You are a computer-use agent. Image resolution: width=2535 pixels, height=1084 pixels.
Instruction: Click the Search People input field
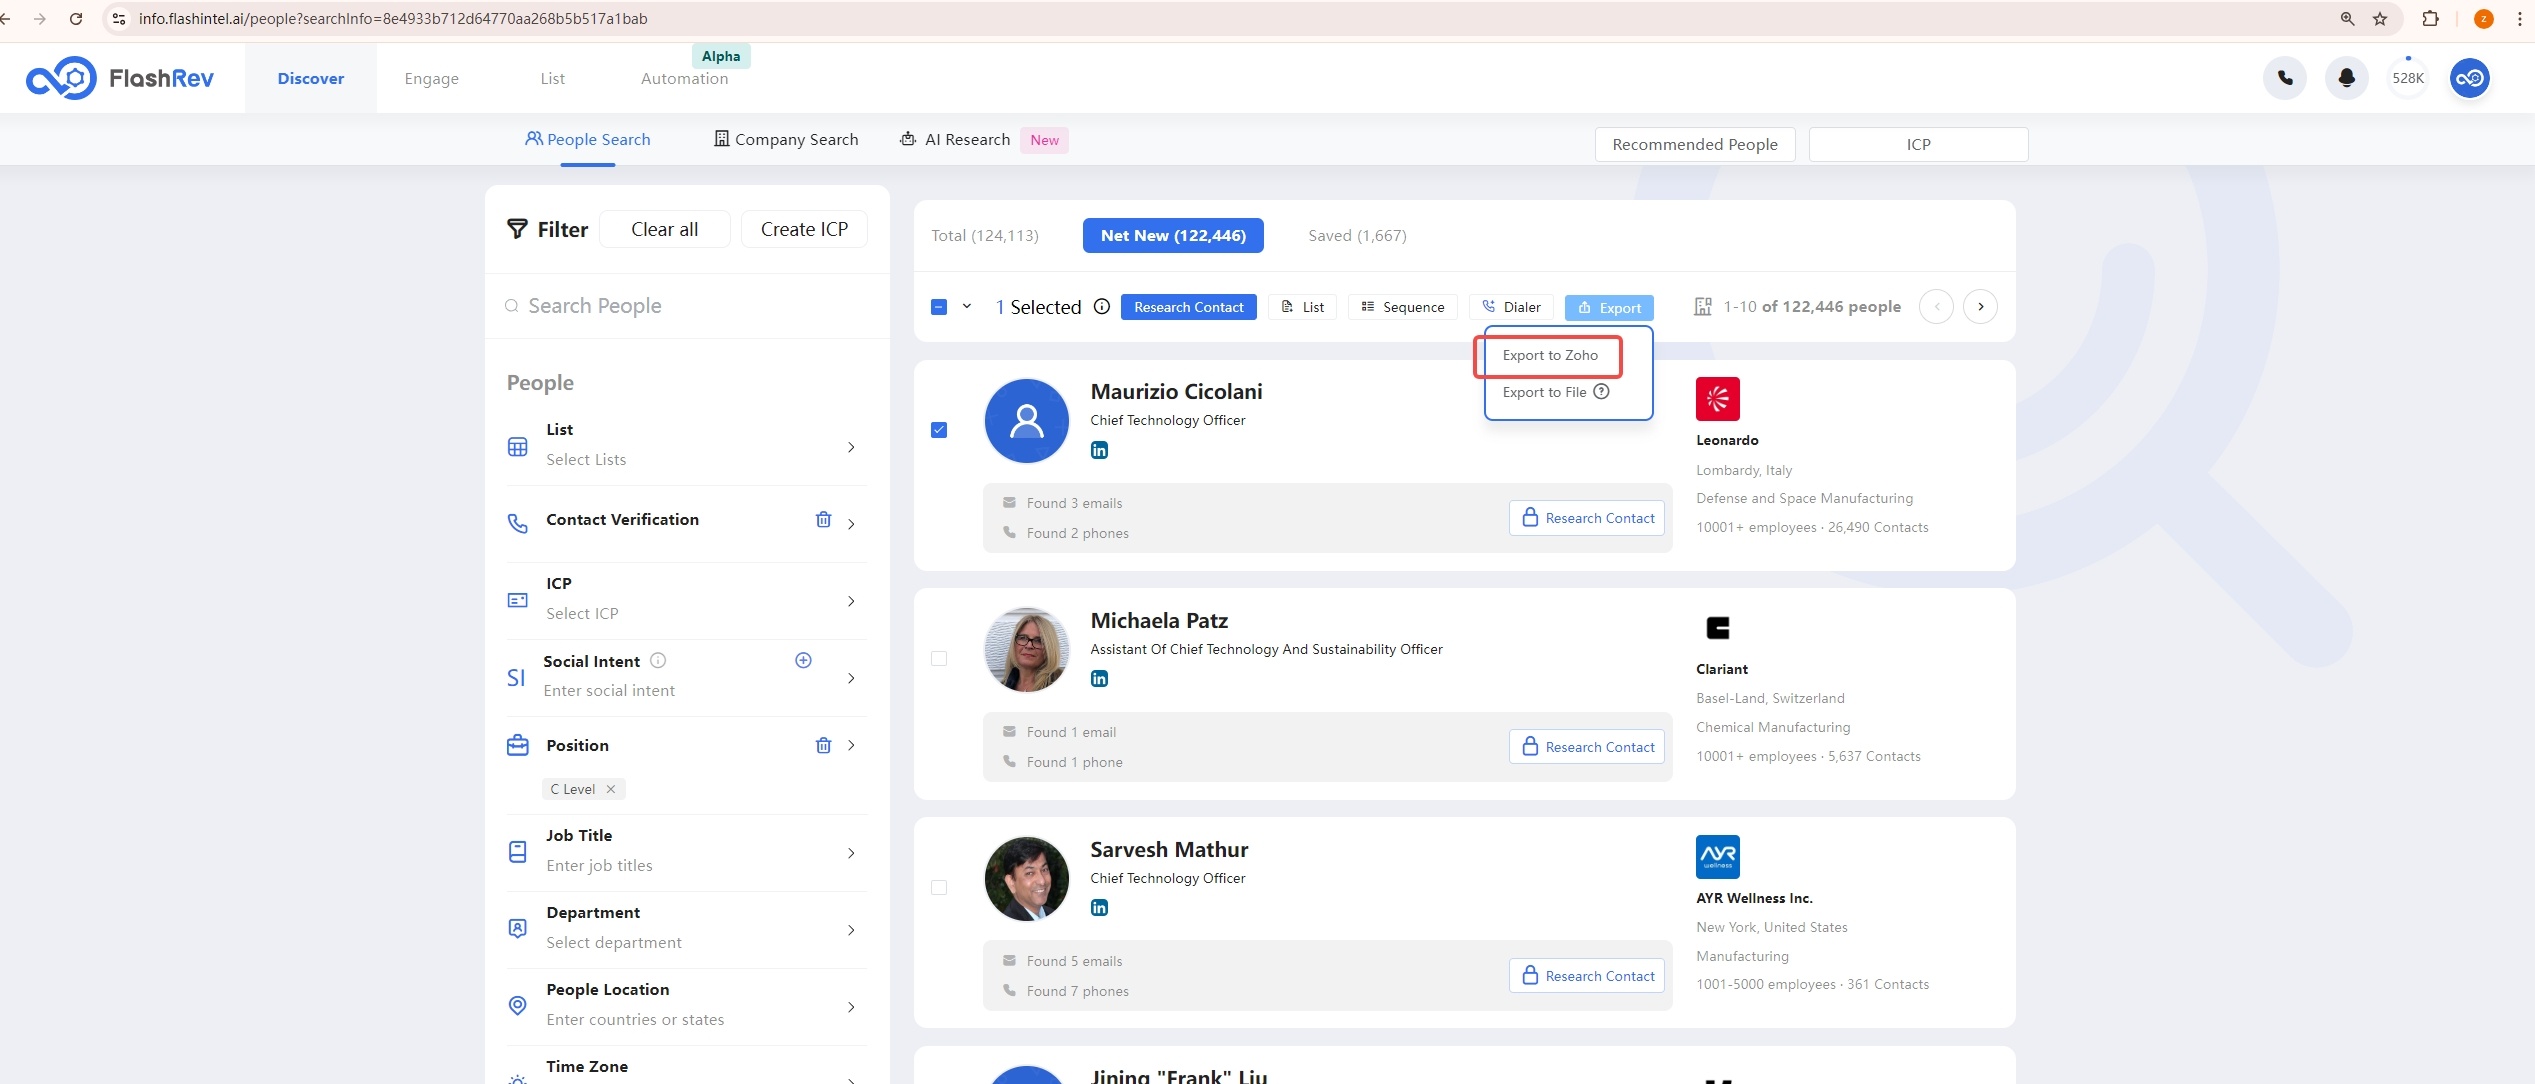(x=687, y=306)
